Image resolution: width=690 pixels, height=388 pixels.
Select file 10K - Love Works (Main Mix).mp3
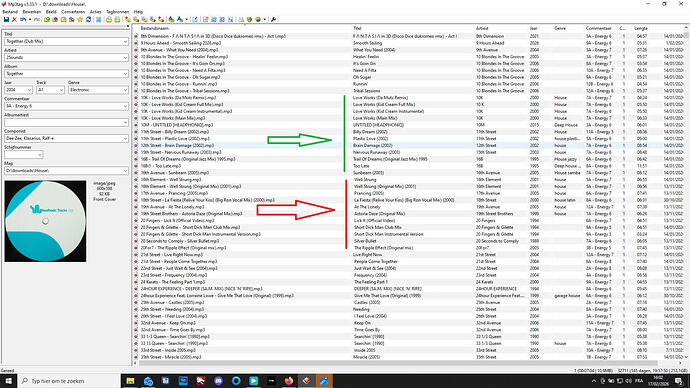(173, 118)
